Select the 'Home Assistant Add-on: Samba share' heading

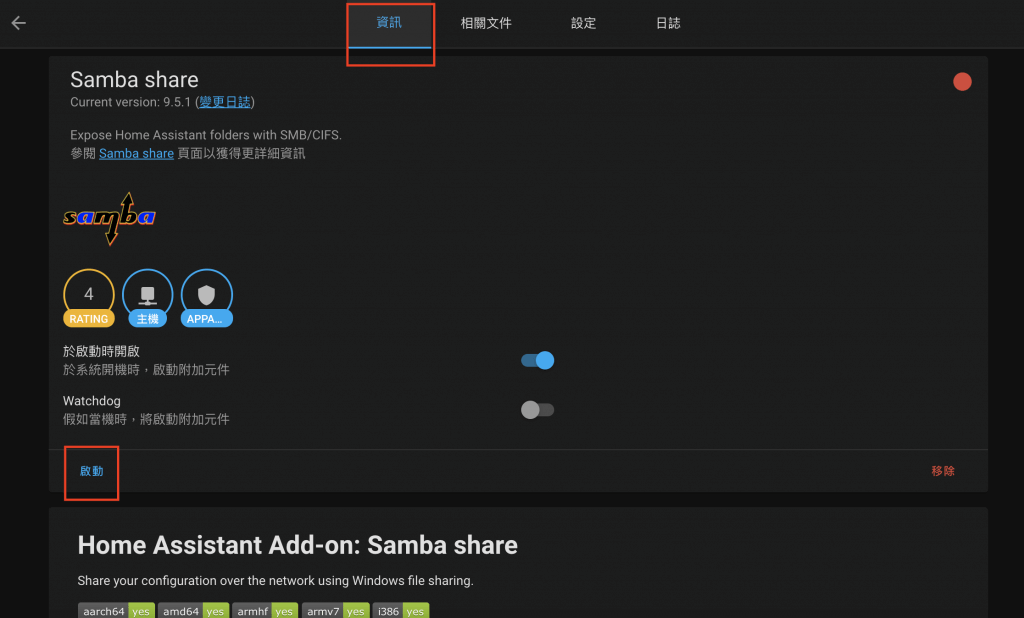(x=298, y=545)
